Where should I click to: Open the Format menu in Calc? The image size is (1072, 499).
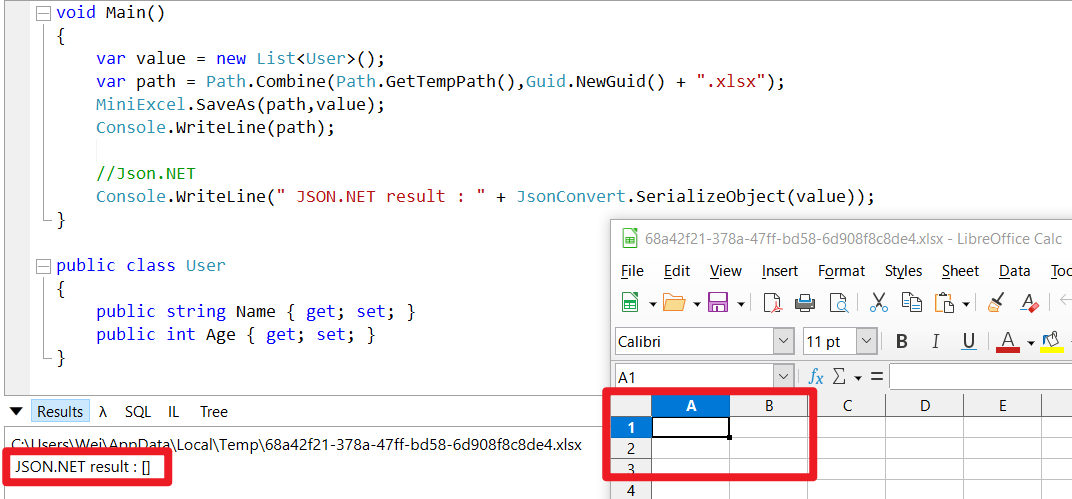click(842, 271)
